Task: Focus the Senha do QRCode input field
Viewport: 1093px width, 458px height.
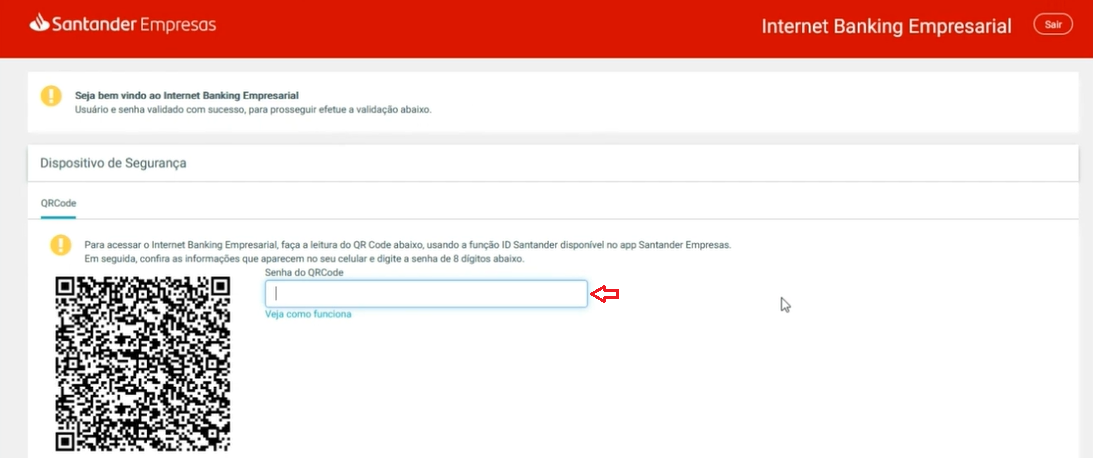Action: coord(426,293)
